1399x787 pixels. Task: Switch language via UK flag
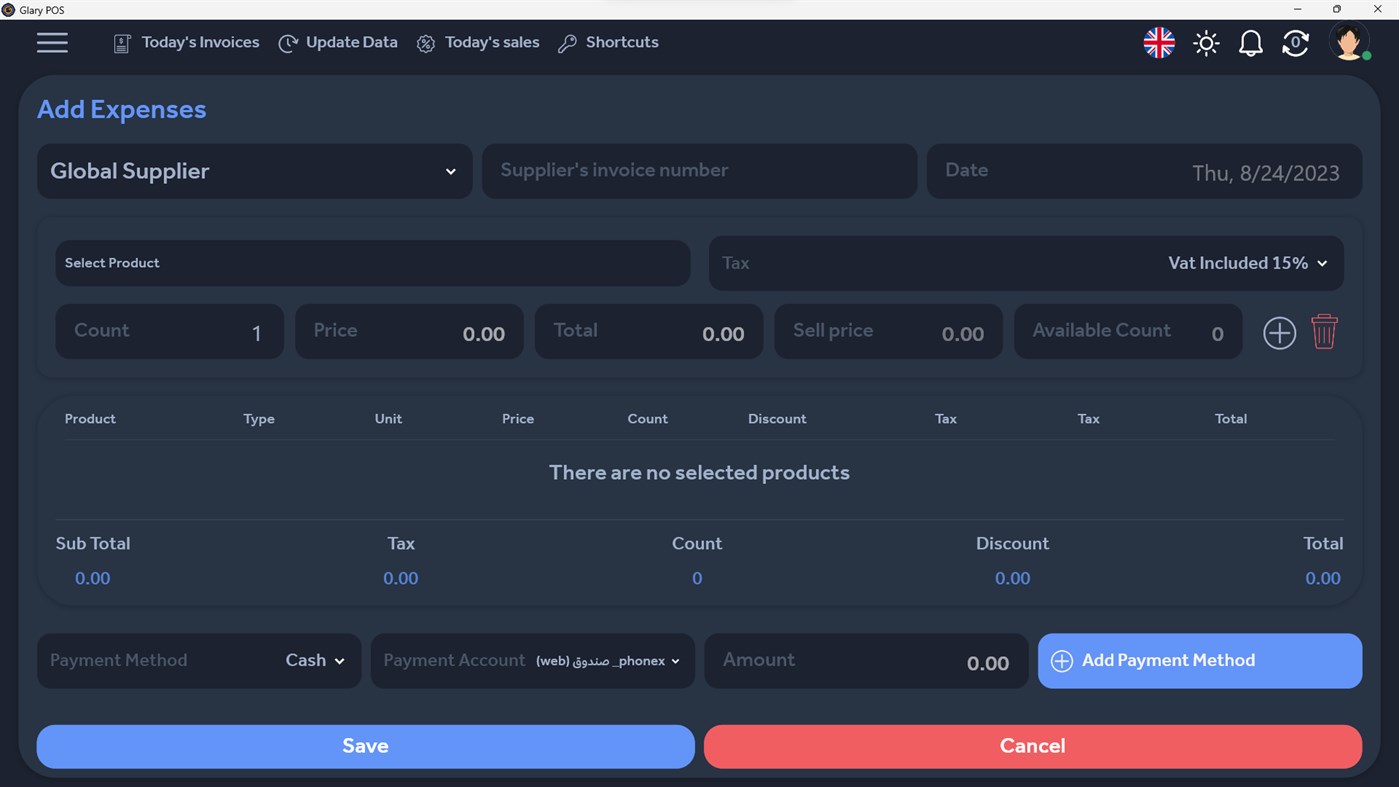point(1158,43)
